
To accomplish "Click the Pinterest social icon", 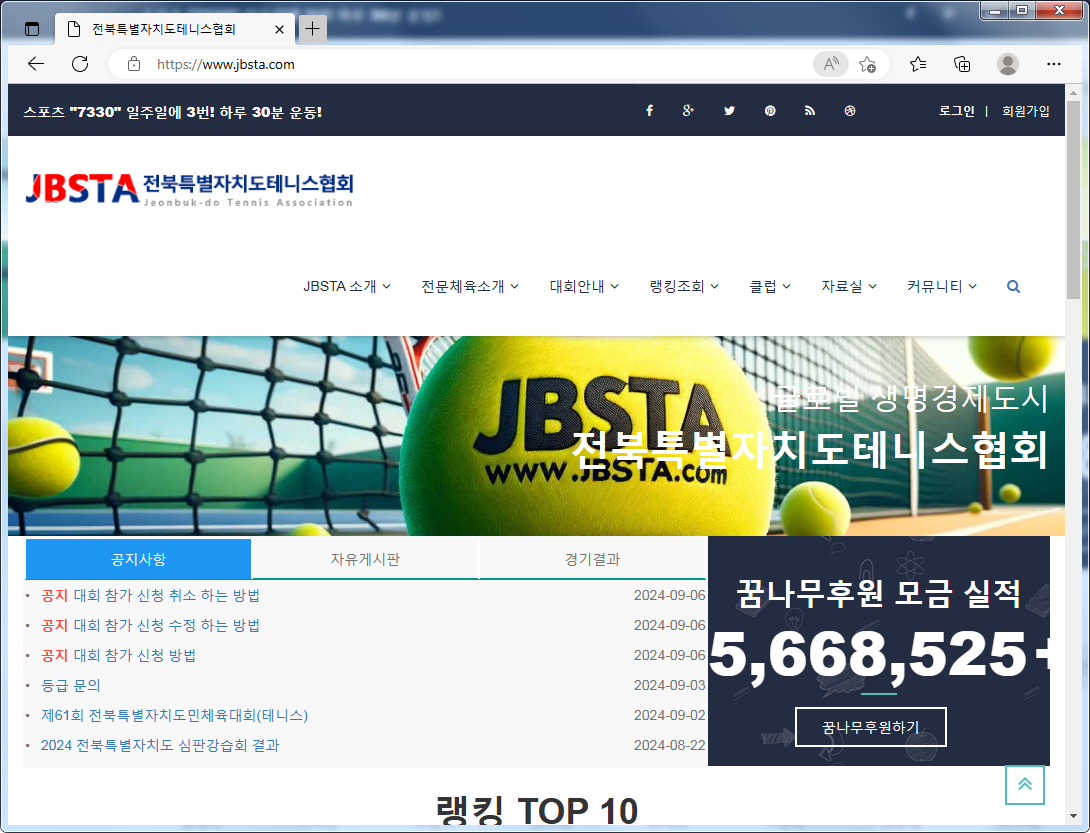I will click(x=769, y=110).
